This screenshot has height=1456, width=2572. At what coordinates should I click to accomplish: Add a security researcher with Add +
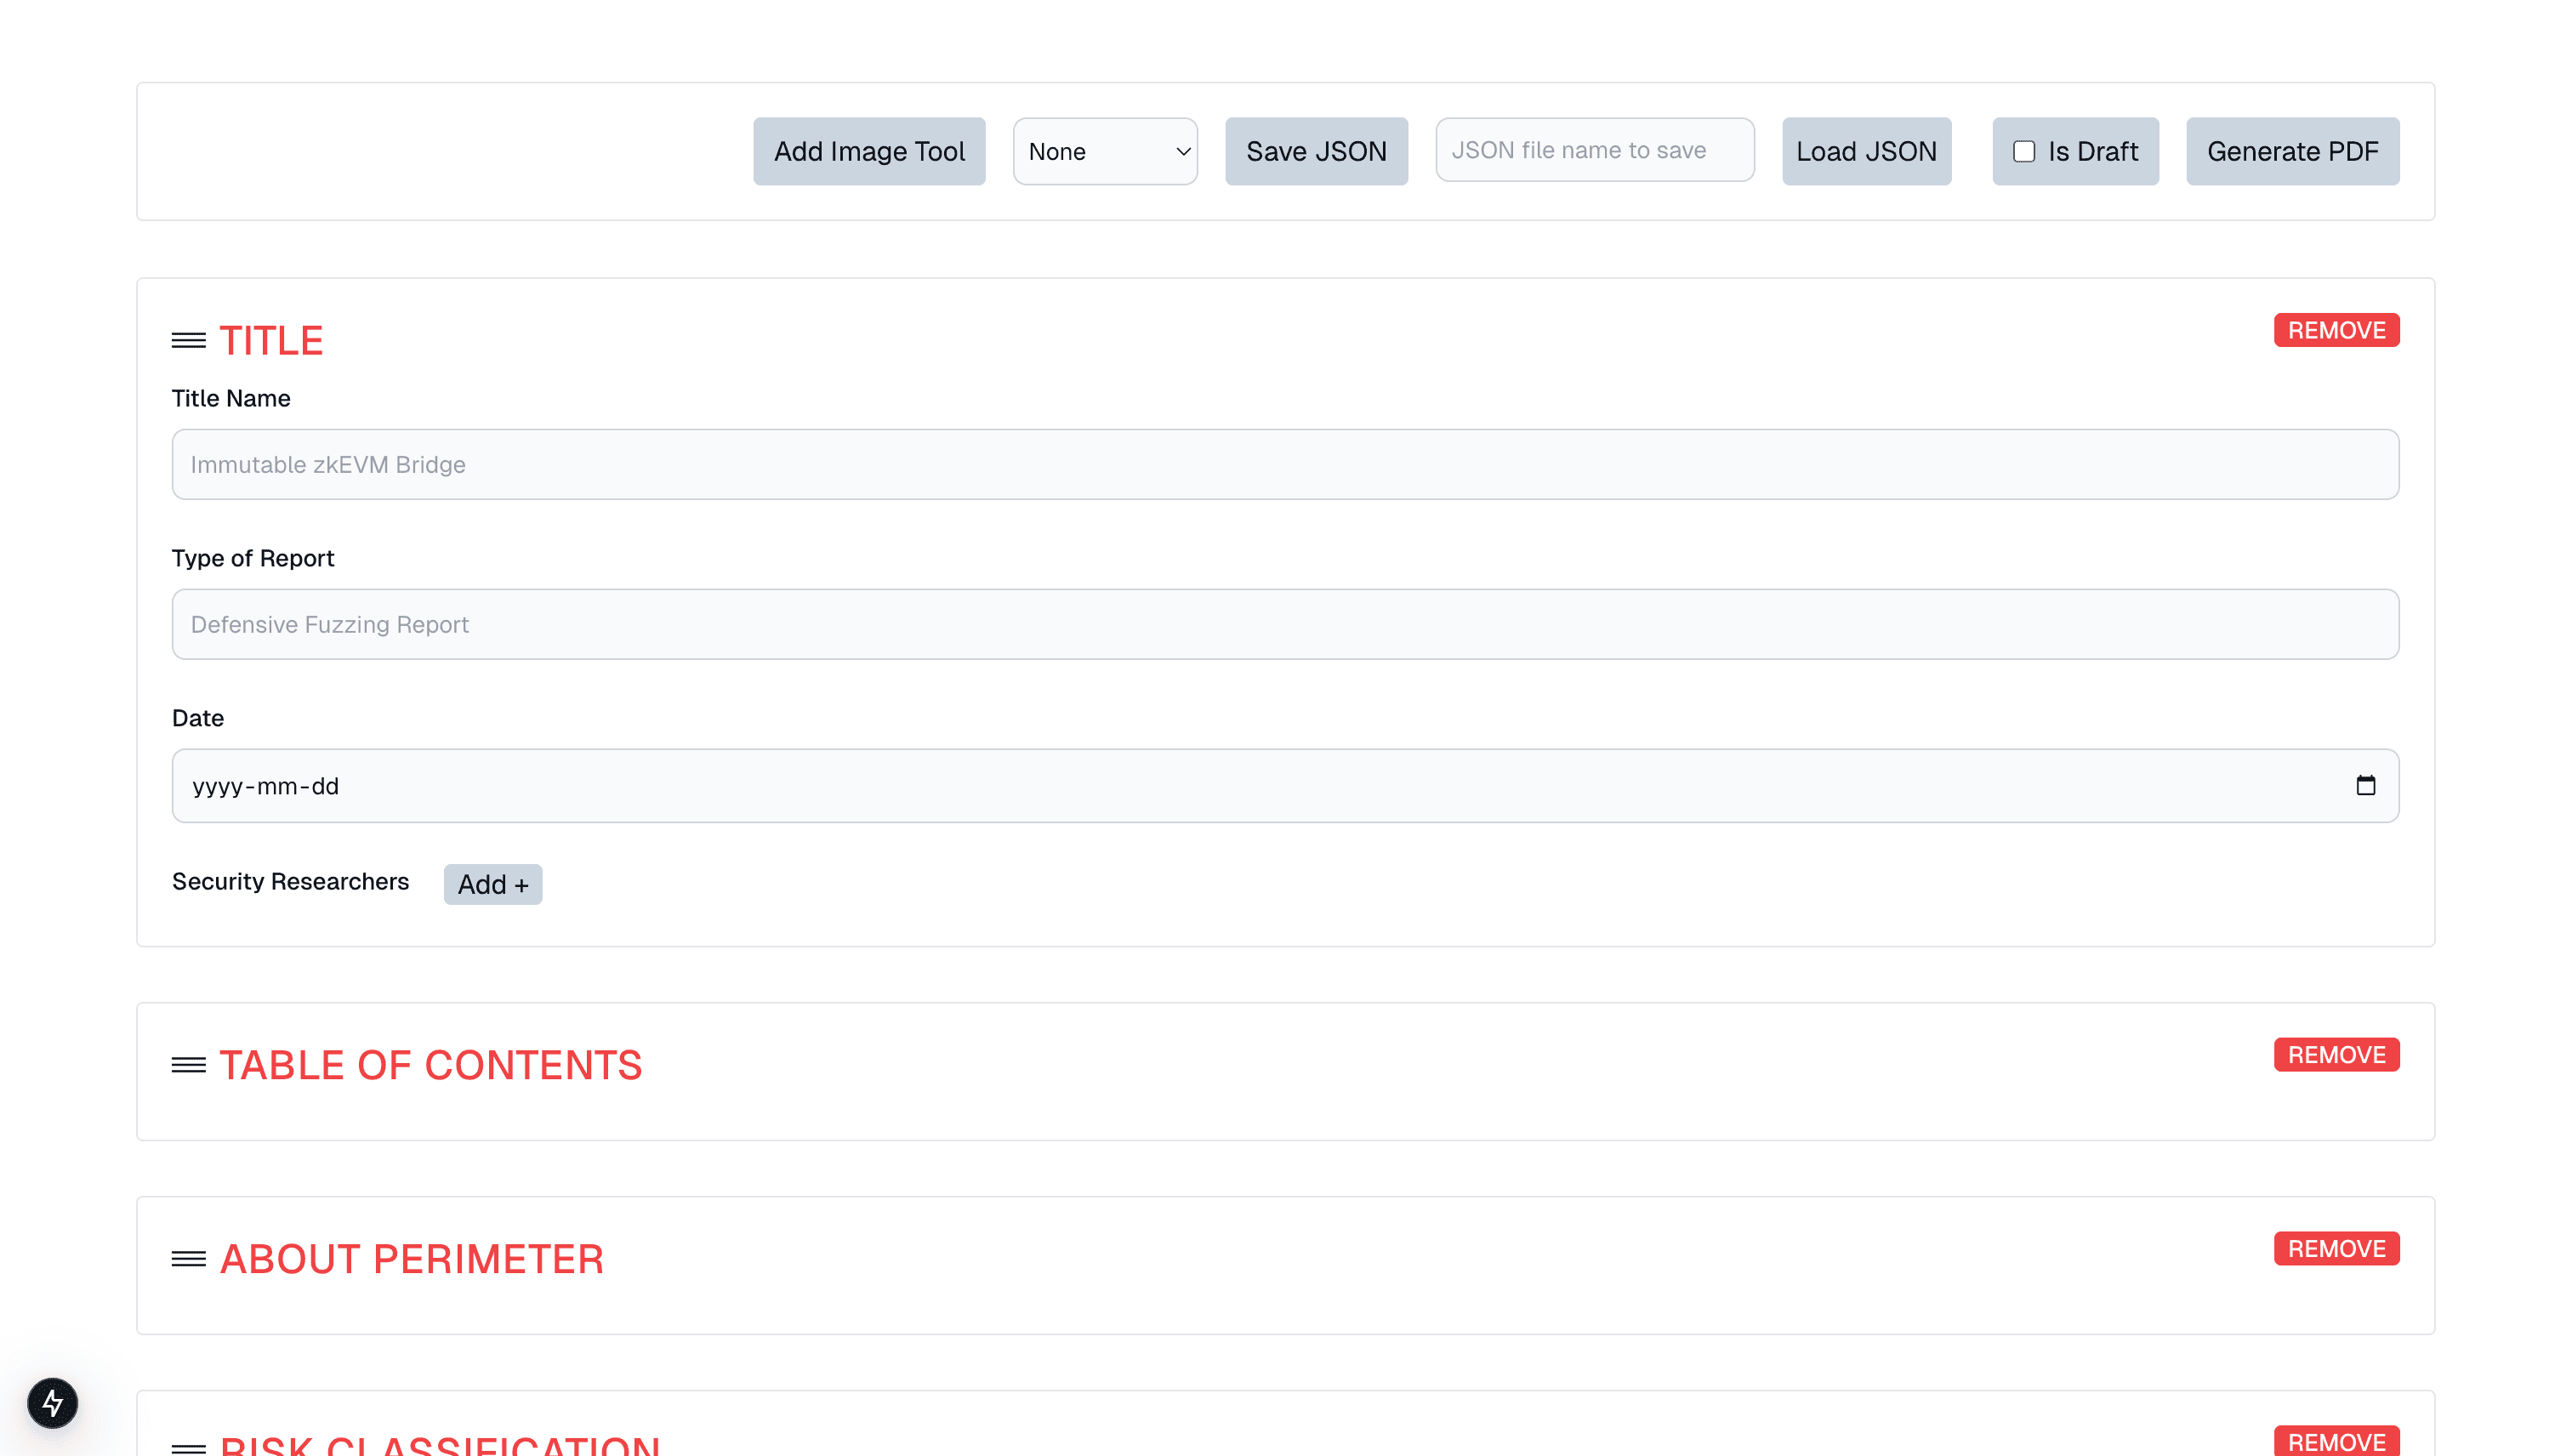tap(493, 884)
